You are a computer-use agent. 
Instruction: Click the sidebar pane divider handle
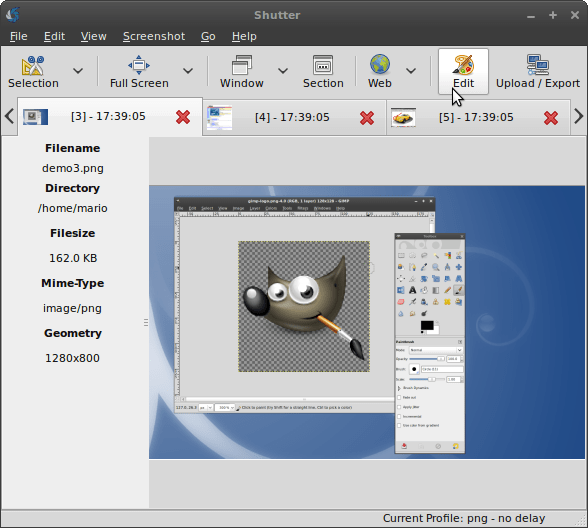(x=146, y=322)
